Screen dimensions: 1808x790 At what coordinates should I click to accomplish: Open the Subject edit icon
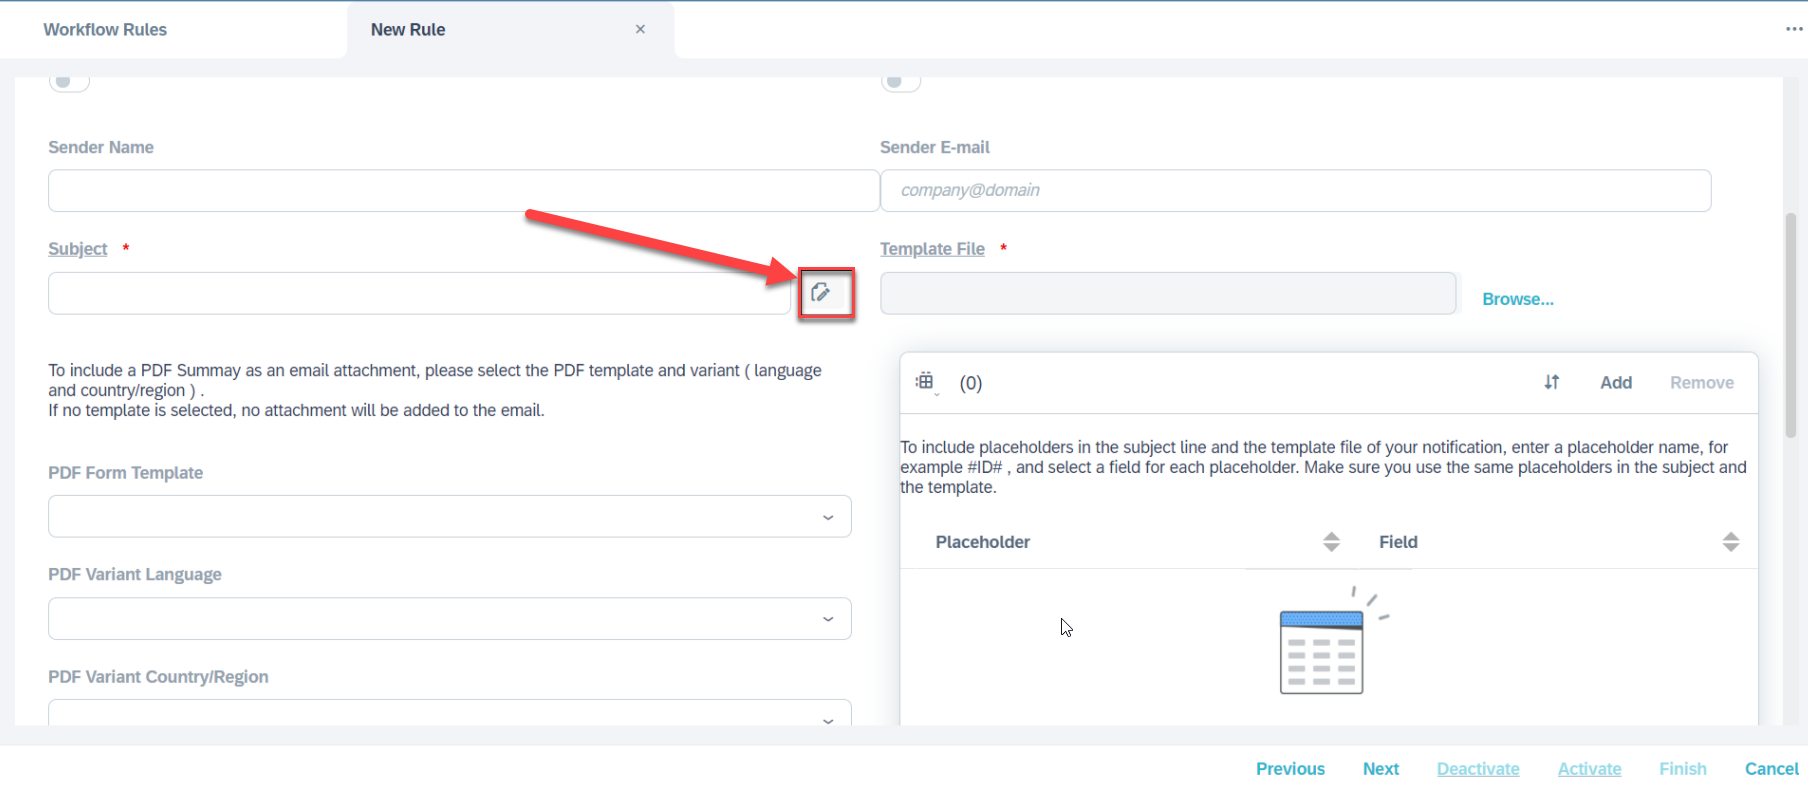(x=821, y=292)
